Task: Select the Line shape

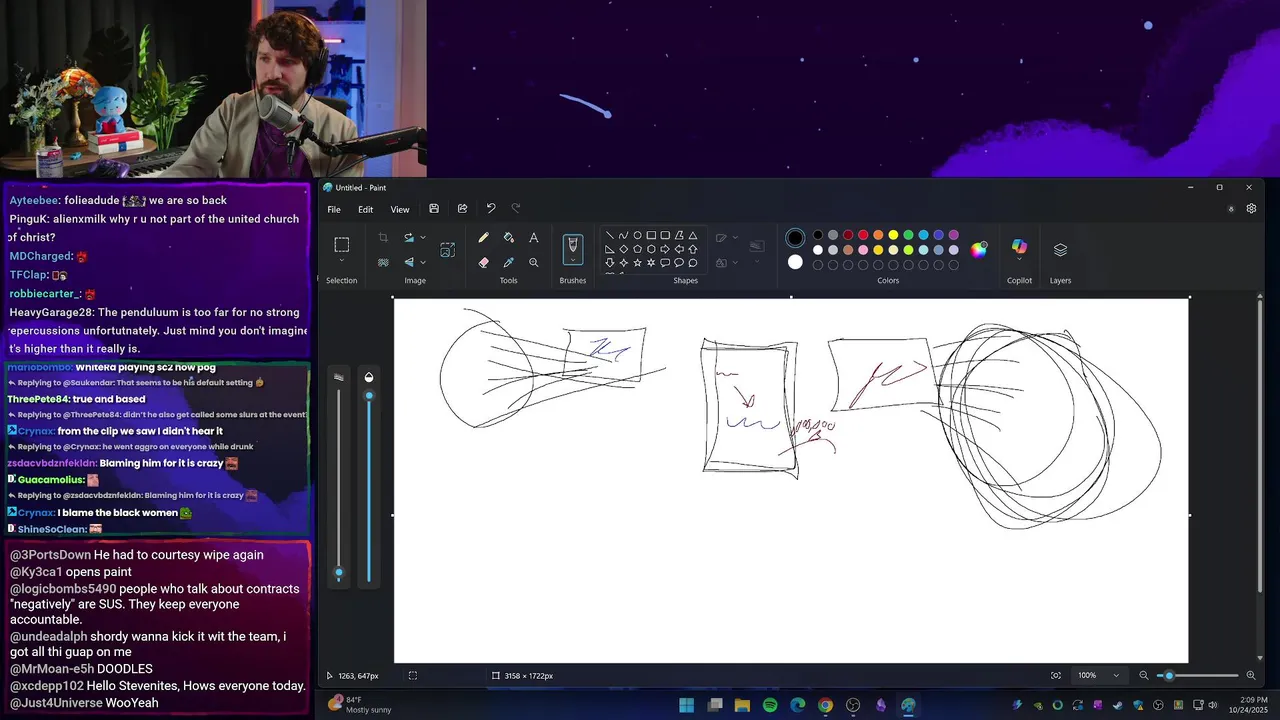Action: click(x=610, y=236)
